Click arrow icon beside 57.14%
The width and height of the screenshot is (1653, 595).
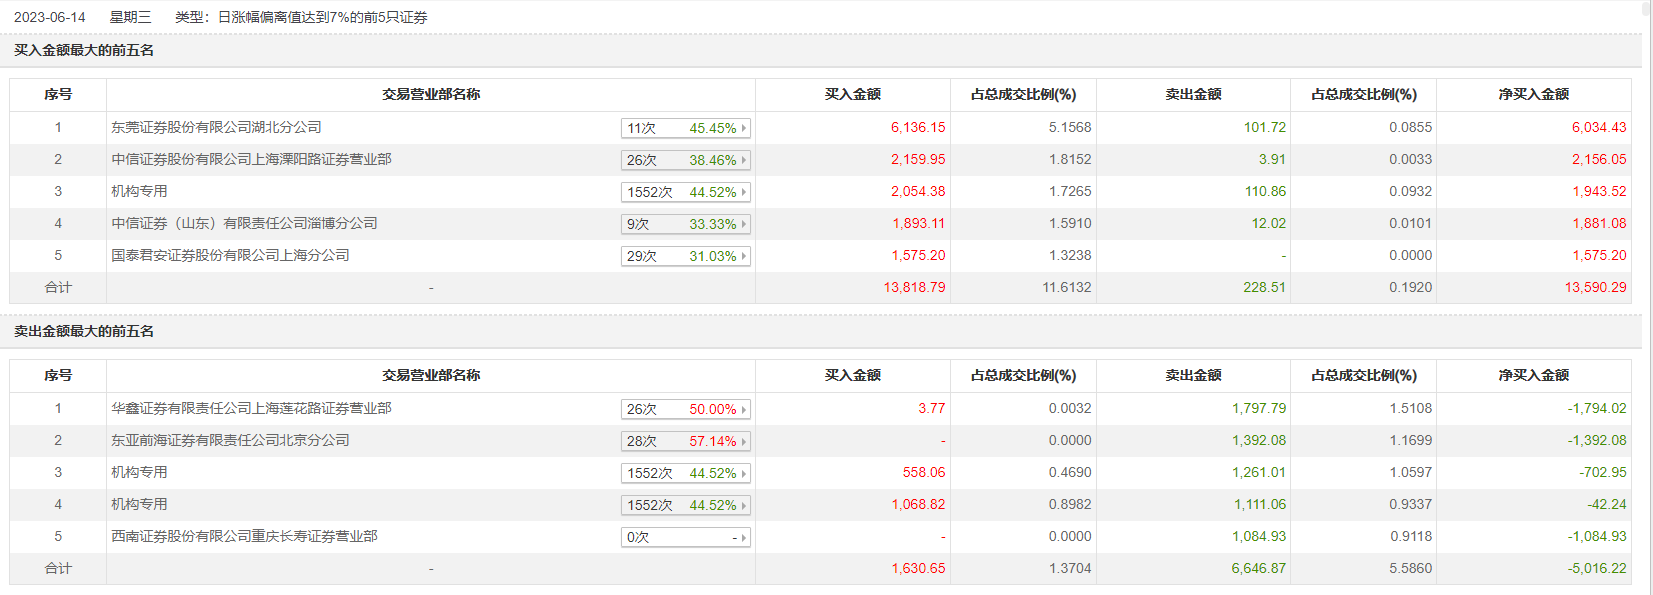pyautogui.click(x=744, y=441)
